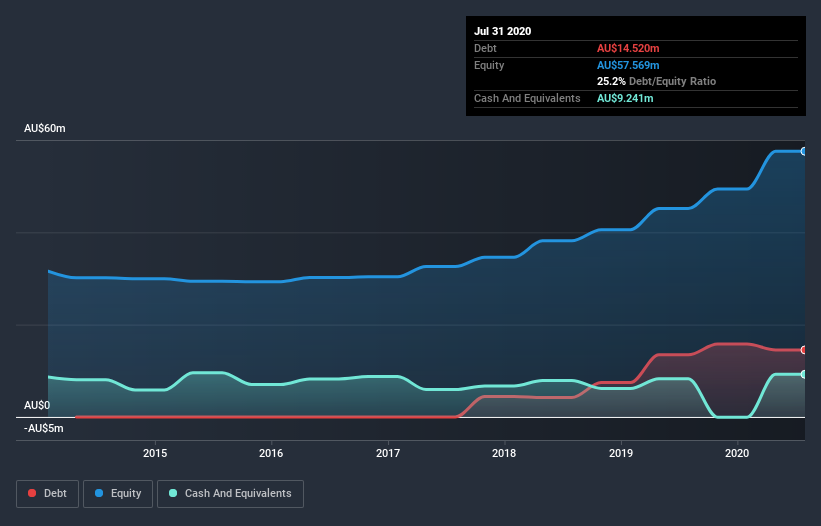The height and width of the screenshot is (526, 821).
Task: Click the tooltip's Cash And Equivalents label
Action: [527, 98]
